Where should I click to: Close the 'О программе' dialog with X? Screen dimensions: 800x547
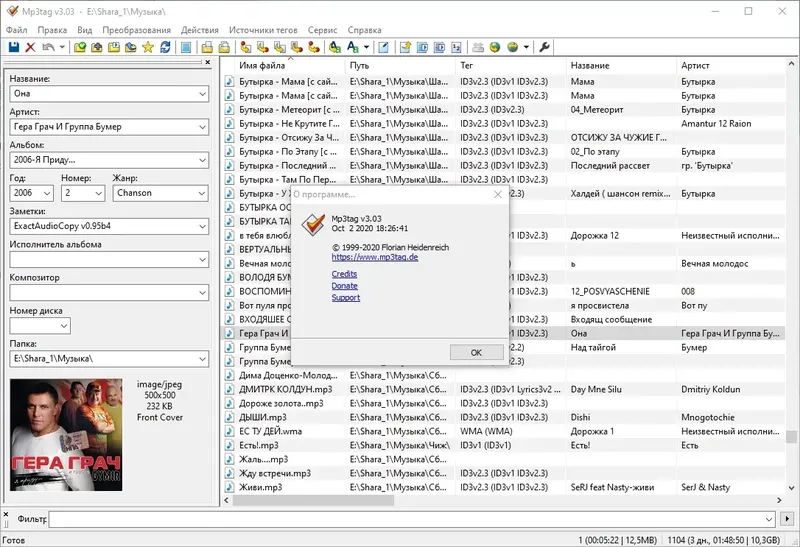498,194
